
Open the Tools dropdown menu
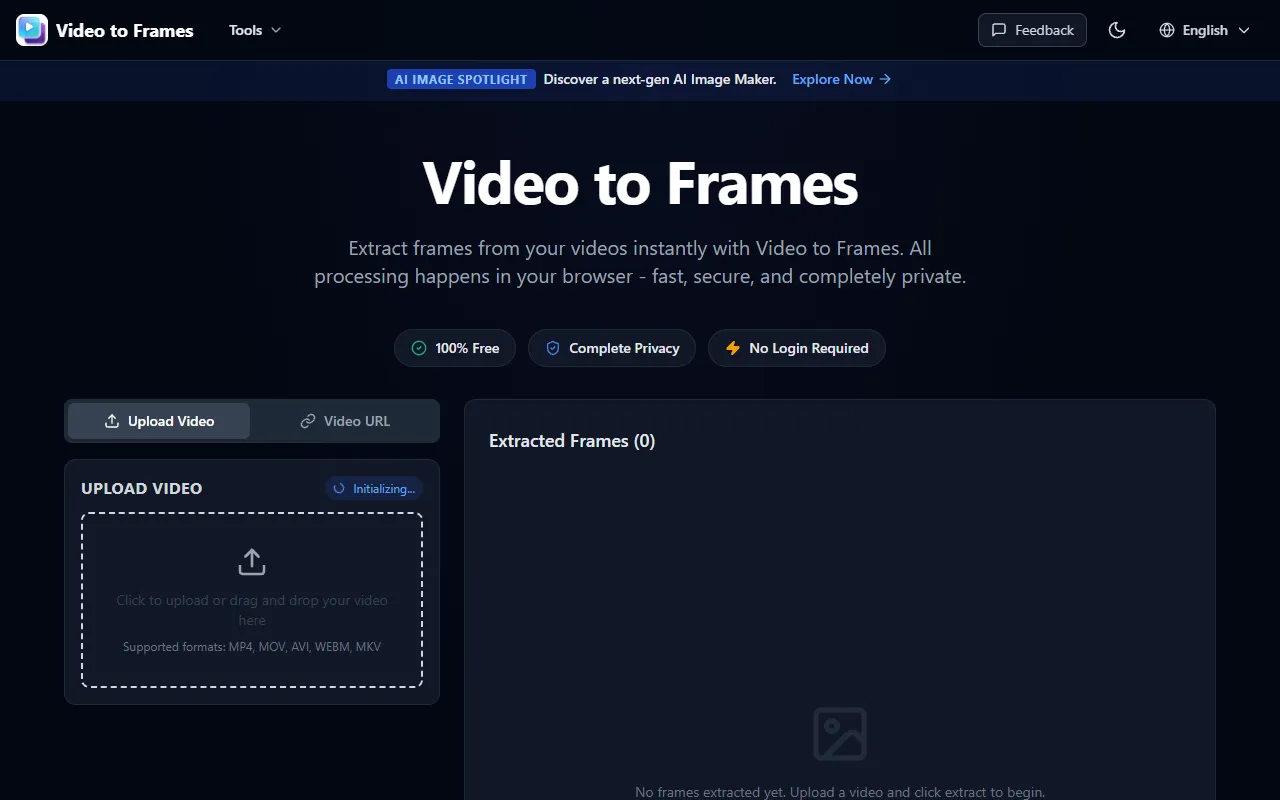[255, 30]
